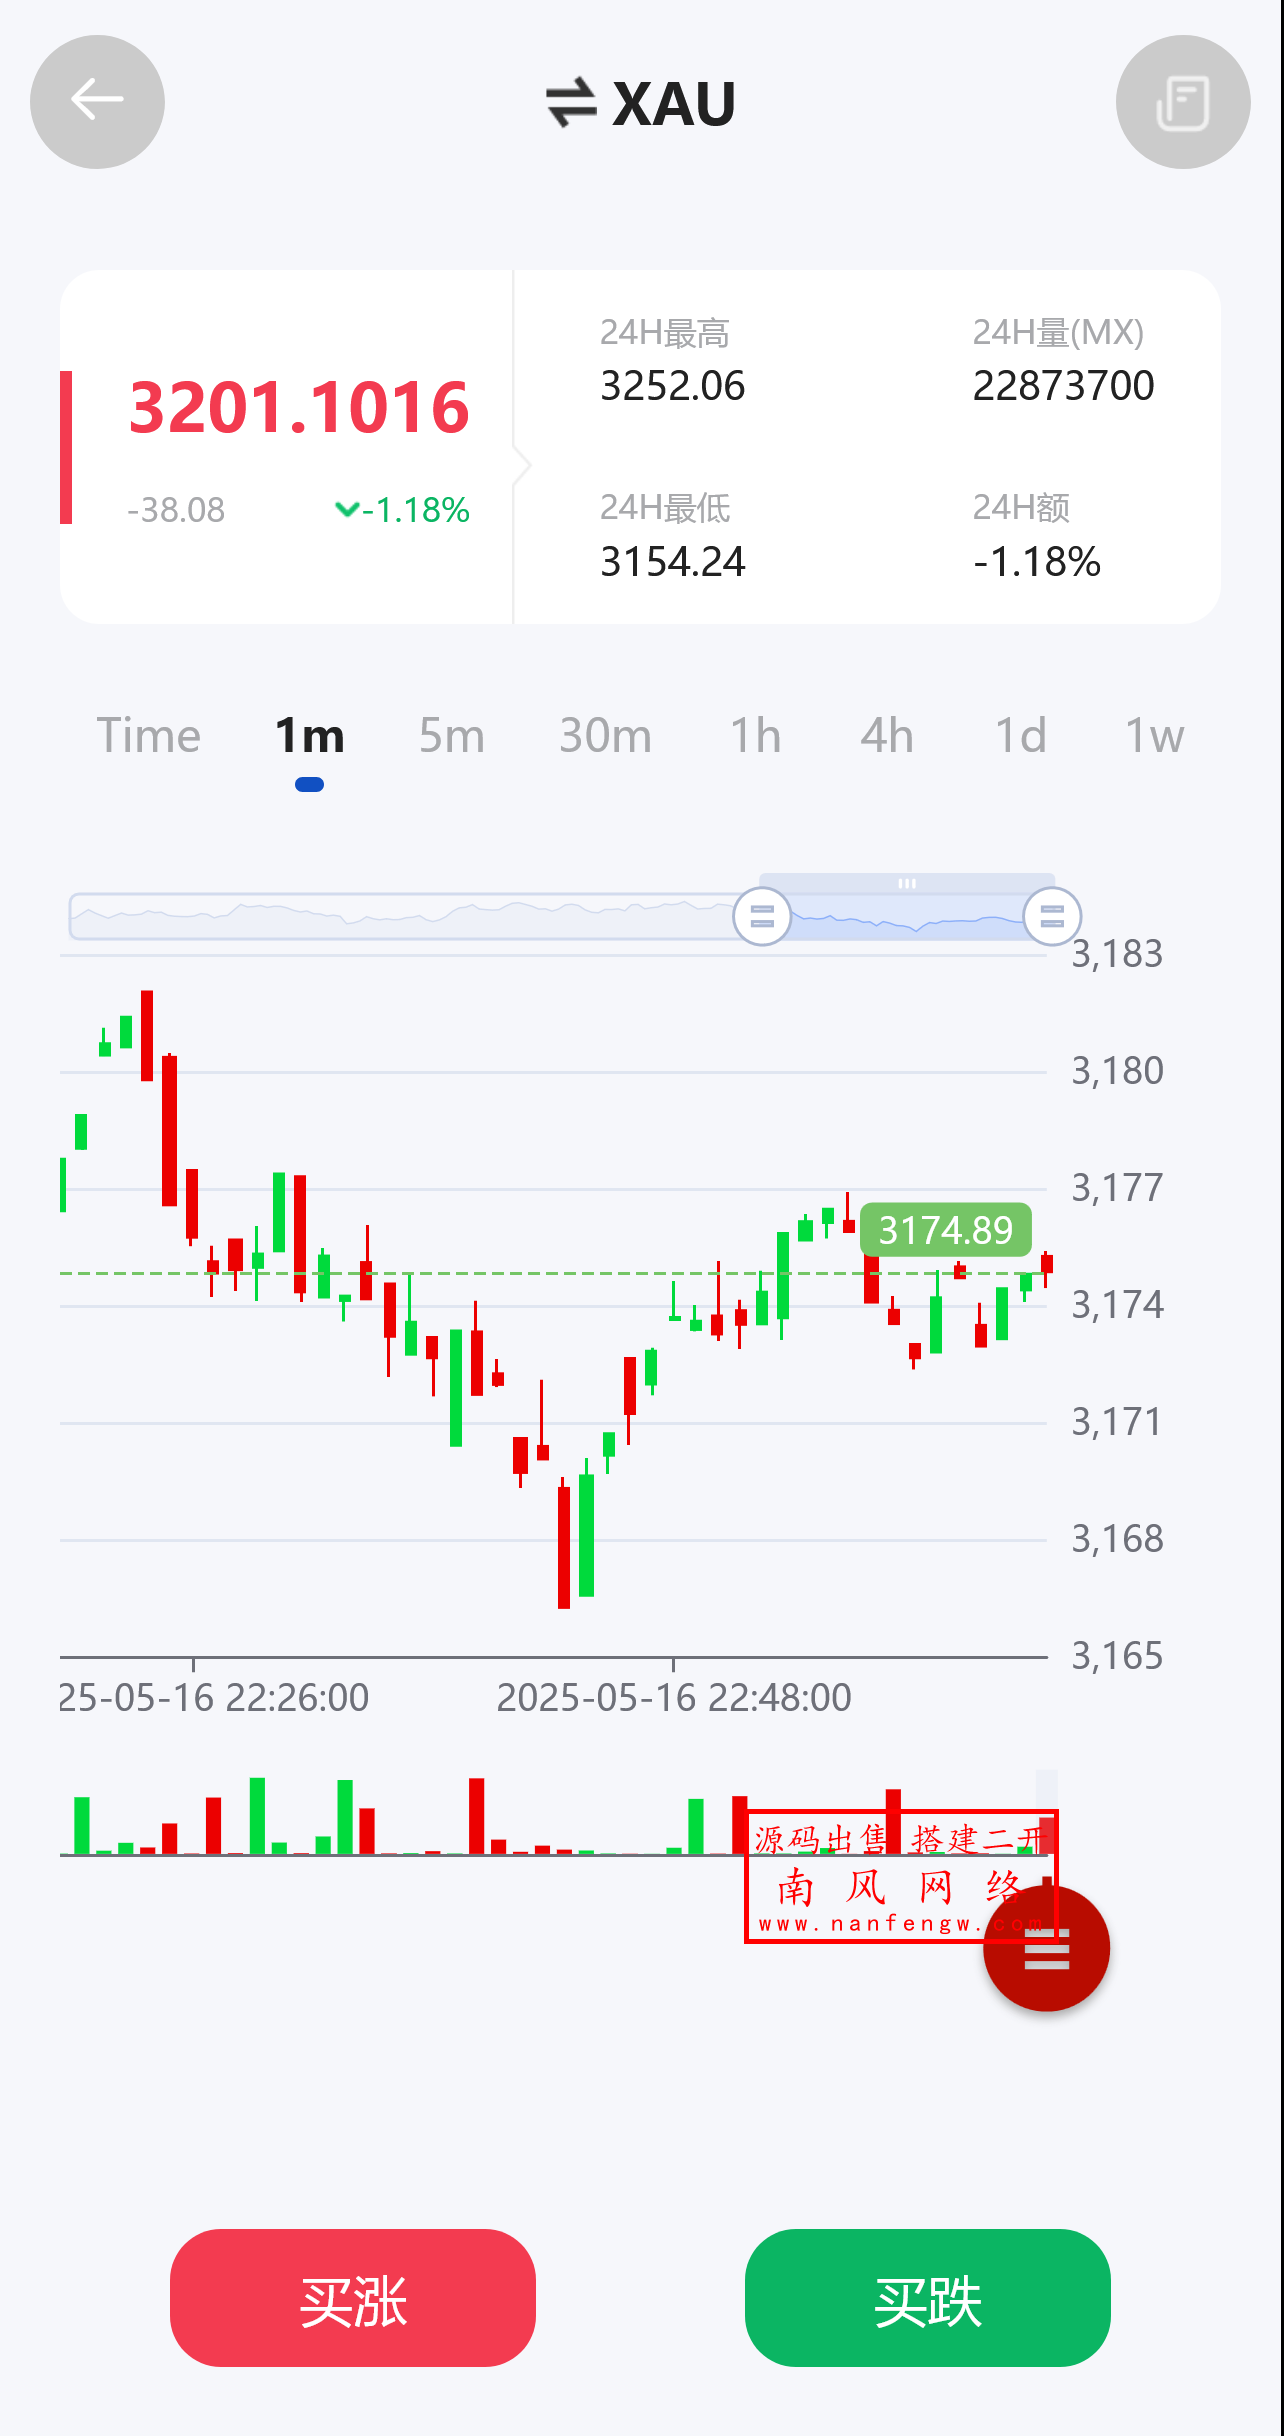Tap the swap pair icon beside XAU
The width and height of the screenshot is (1284, 2436).
coord(571,103)
